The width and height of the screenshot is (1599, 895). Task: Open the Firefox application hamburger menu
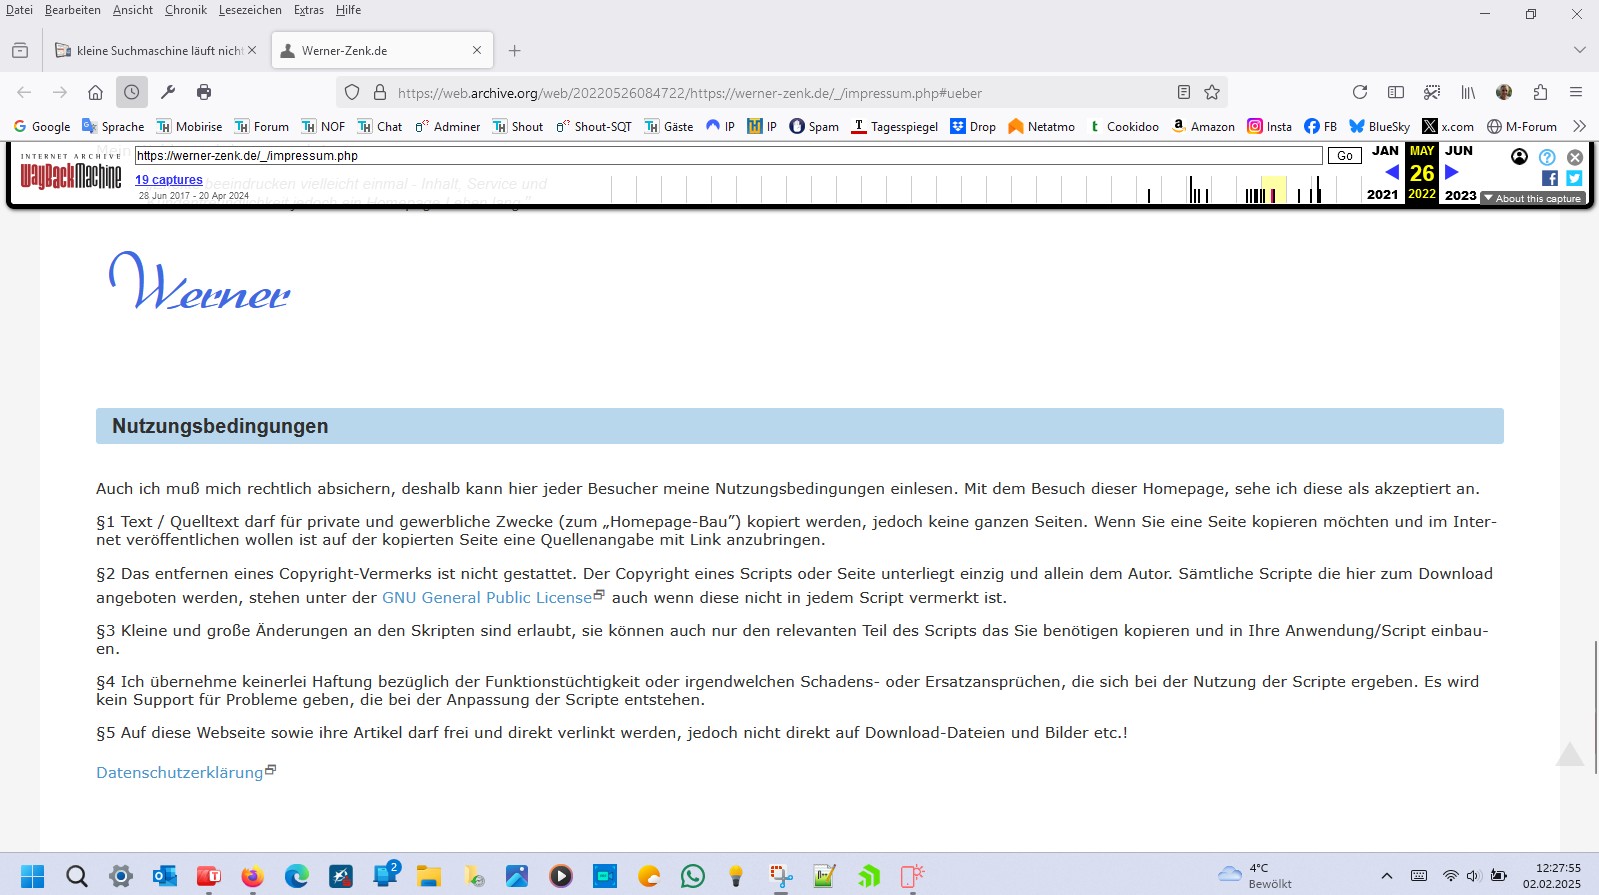[x=1576, y=92]
